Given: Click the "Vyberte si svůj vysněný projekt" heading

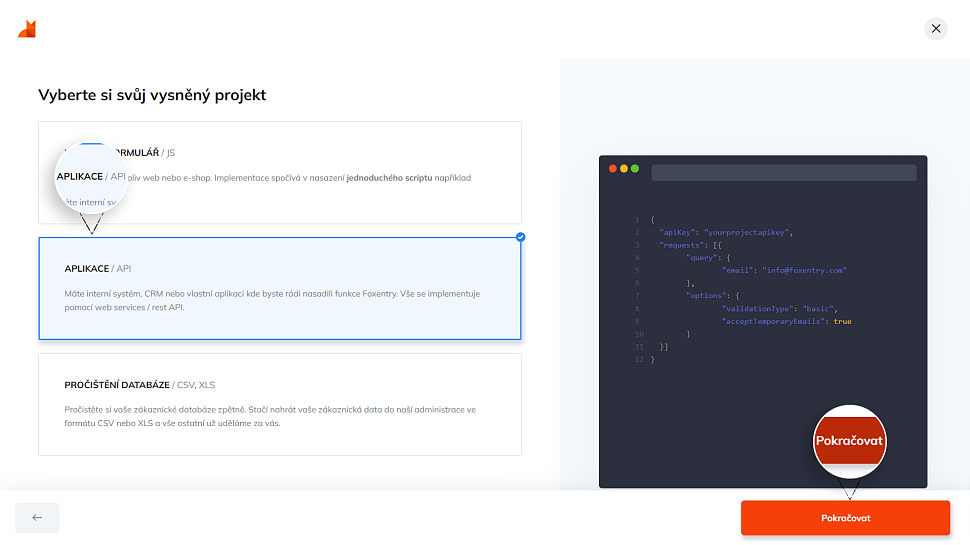Looking at the screenshot, I should click(x=152, y=95).
